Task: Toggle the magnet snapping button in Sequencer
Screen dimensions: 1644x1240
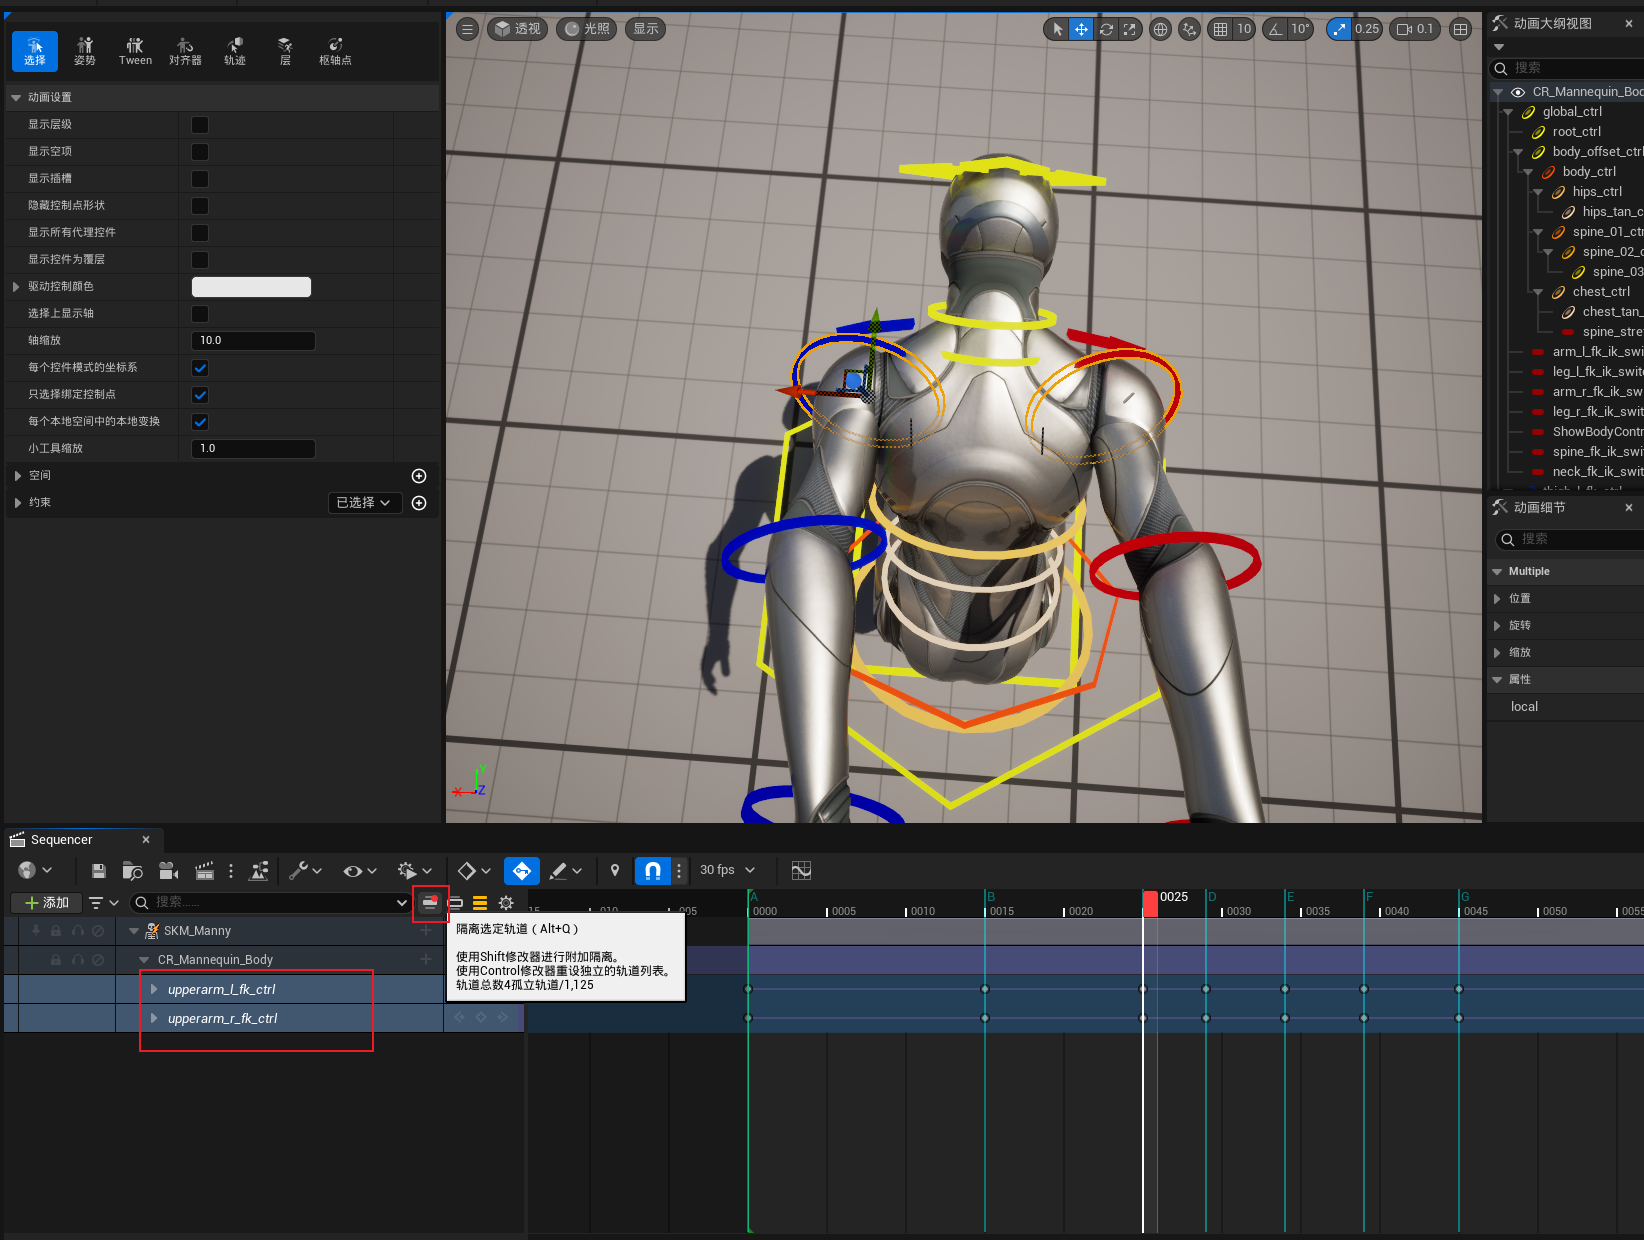Action: point(652,871)
